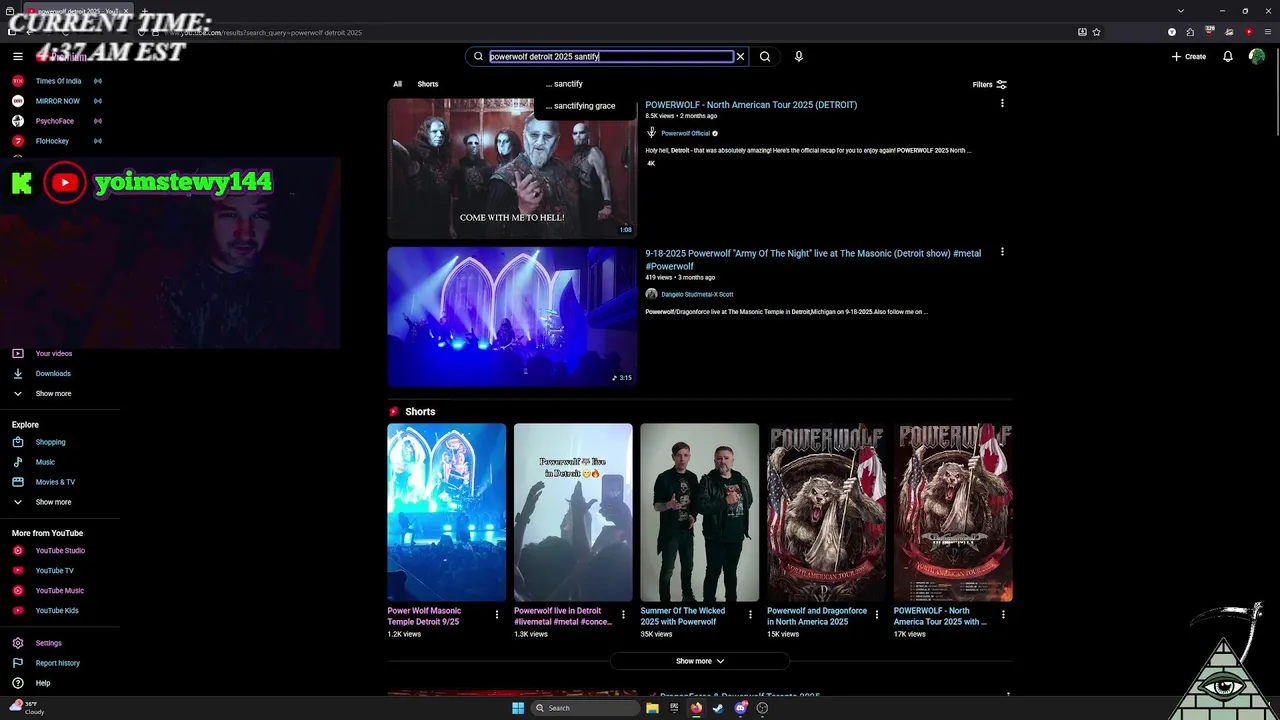Open the POWERWOLF North American Tour 2025 (DETROIT) title

point(751,105)
